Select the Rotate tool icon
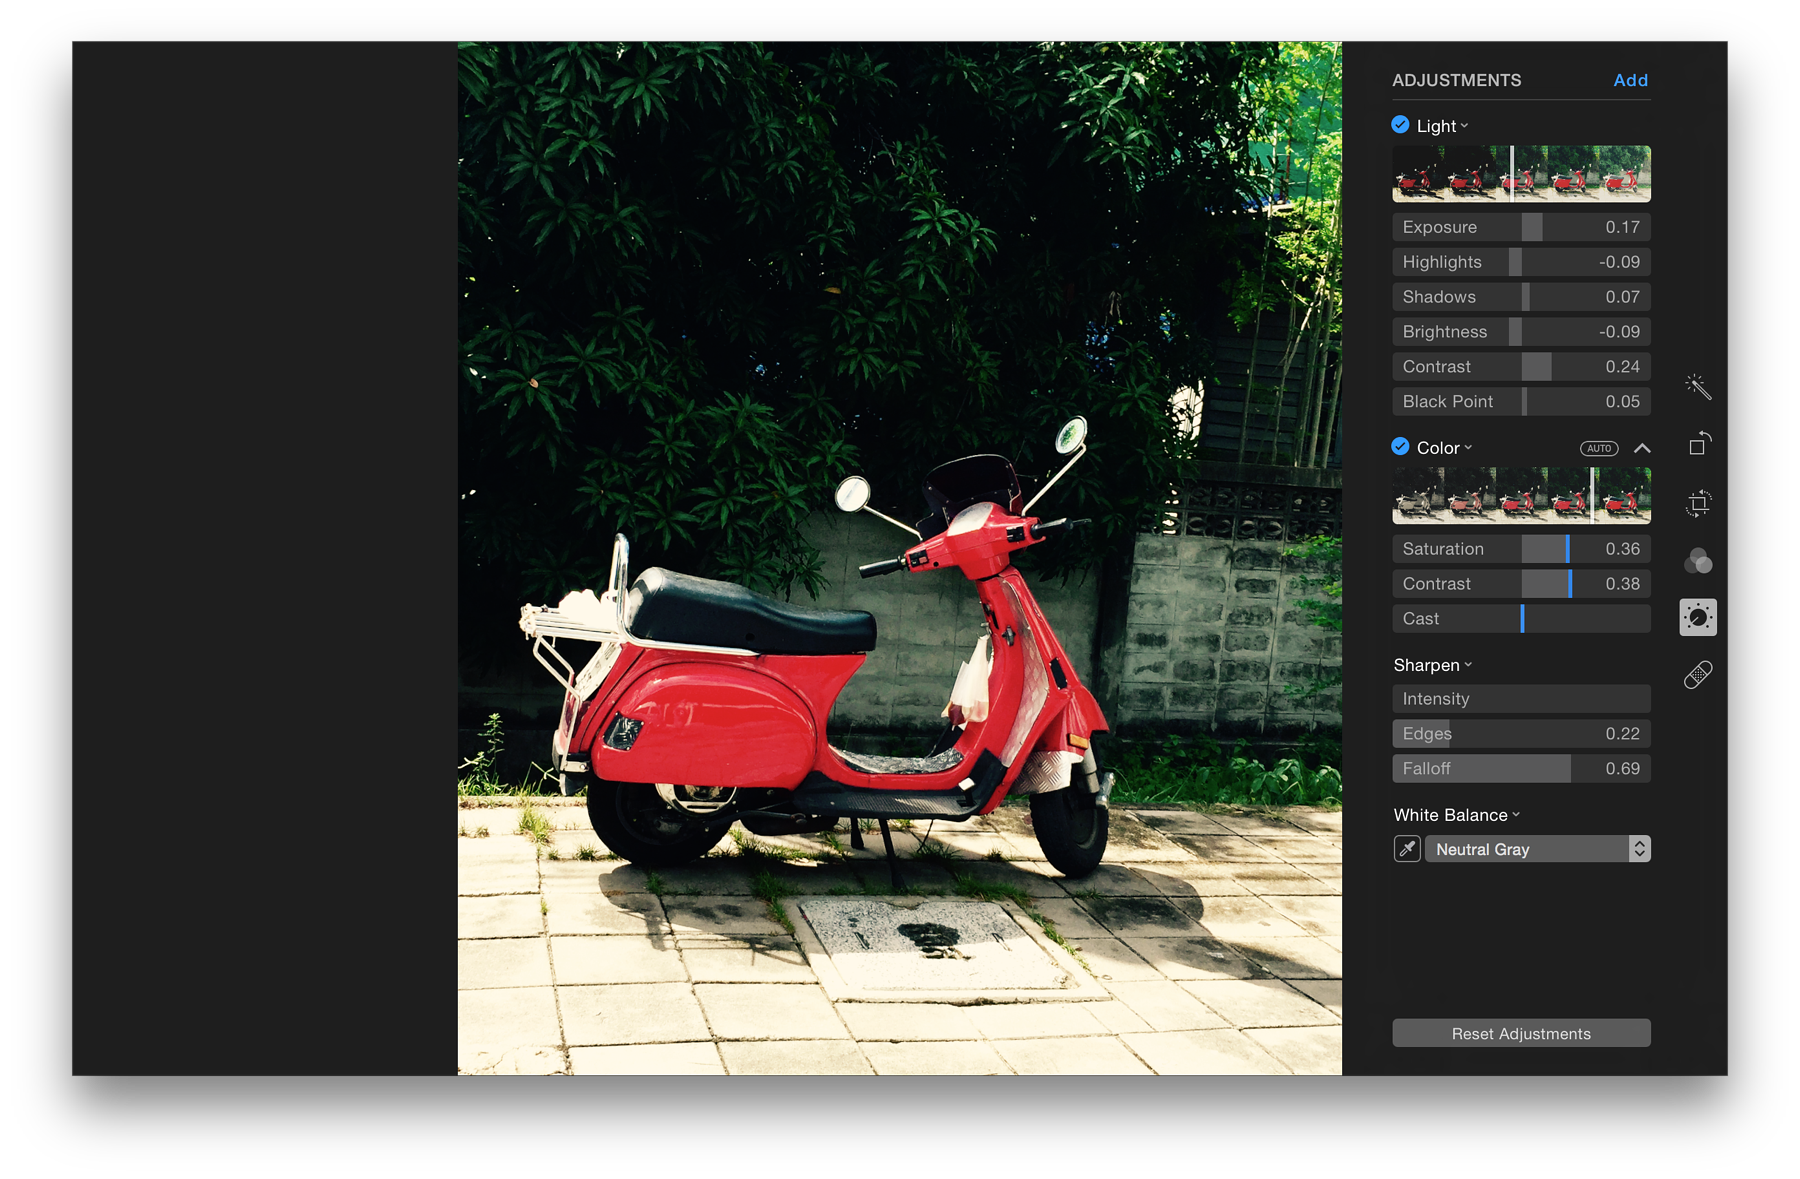This screenshot has width=1800, height=1179. click(x=1698, y=443)
